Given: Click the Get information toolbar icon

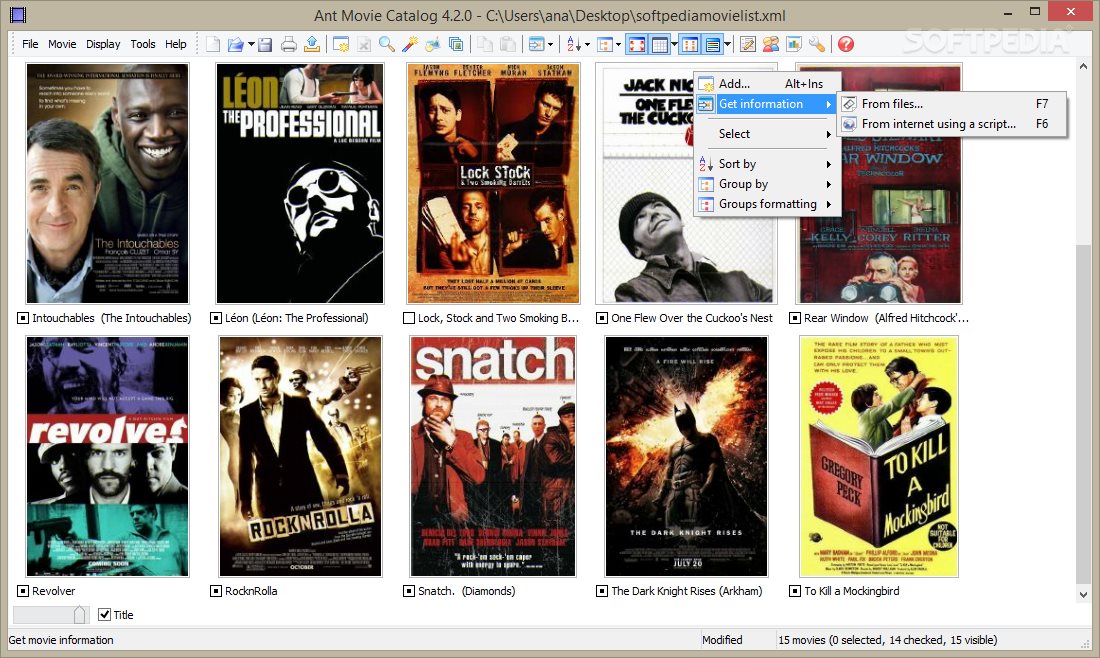Looking at the screenshot, I should (537, 44).
